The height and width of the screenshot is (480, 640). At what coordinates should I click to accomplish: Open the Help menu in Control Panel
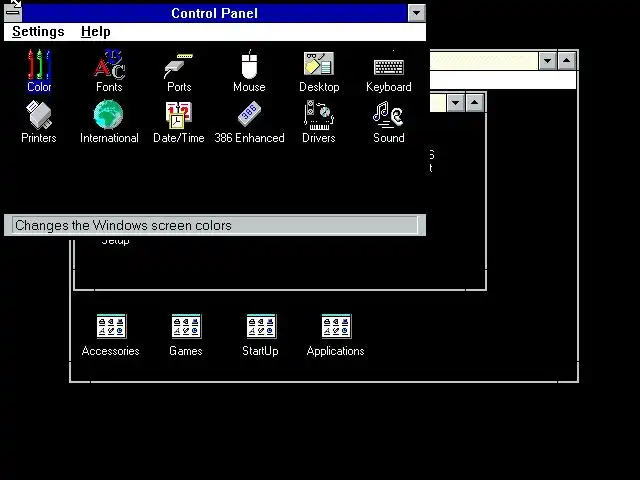96,32
